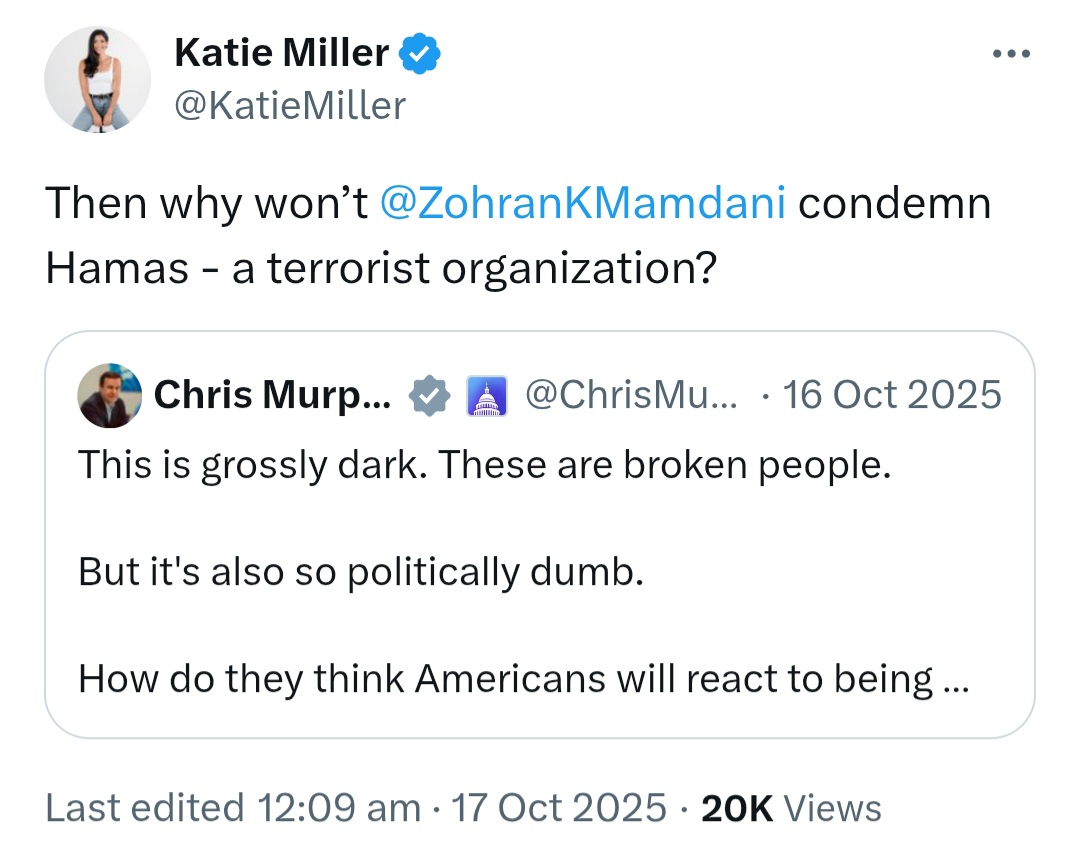
Task: Click Chris Murphy's avatar in quoted post
Action: coord(110,395)
